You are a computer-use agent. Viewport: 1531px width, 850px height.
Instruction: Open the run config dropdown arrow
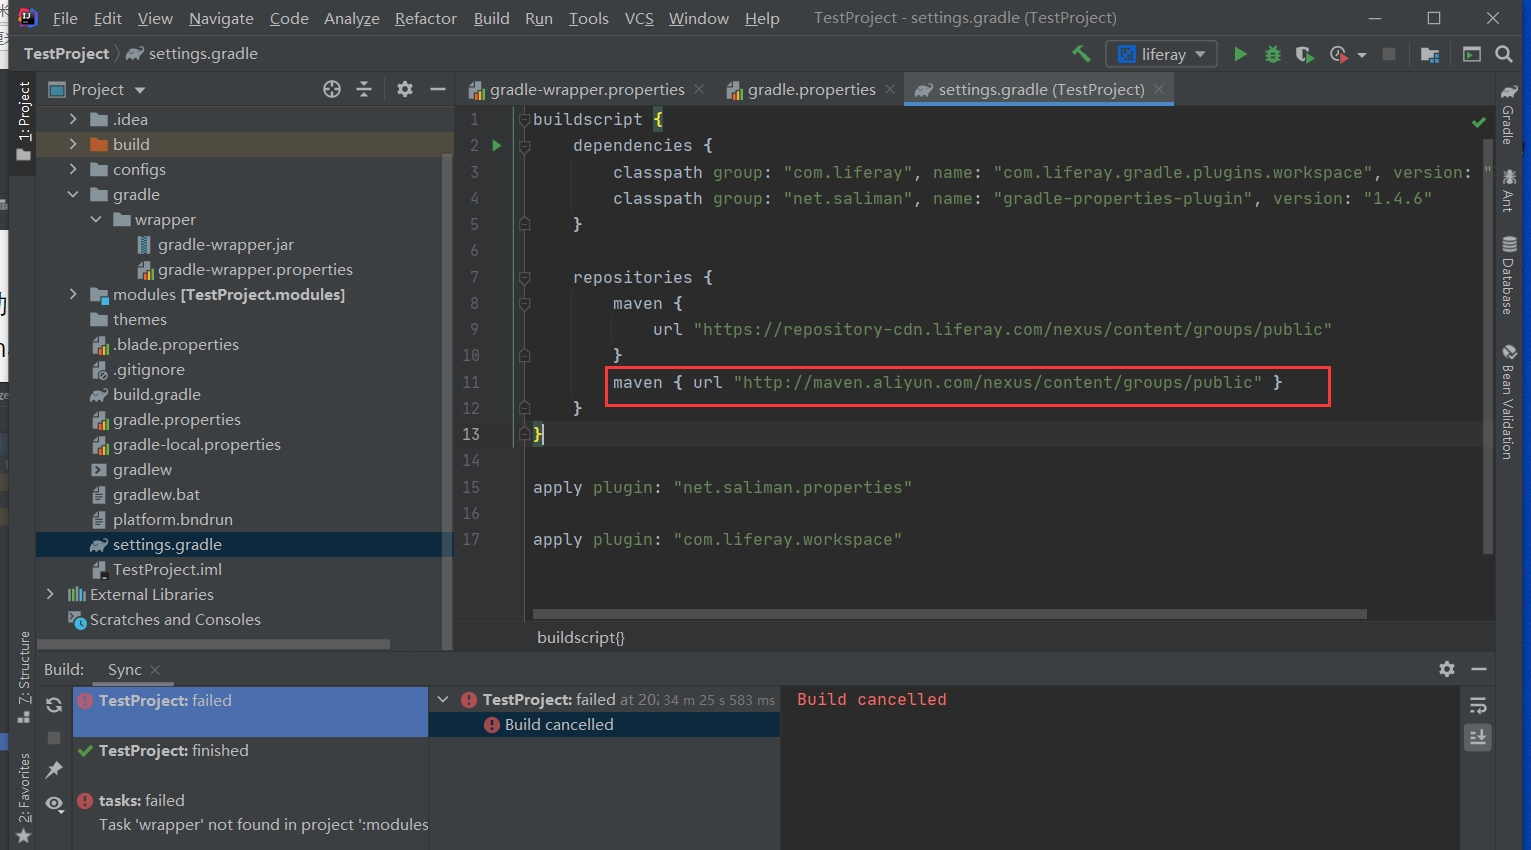click(x=1362, y=55)
